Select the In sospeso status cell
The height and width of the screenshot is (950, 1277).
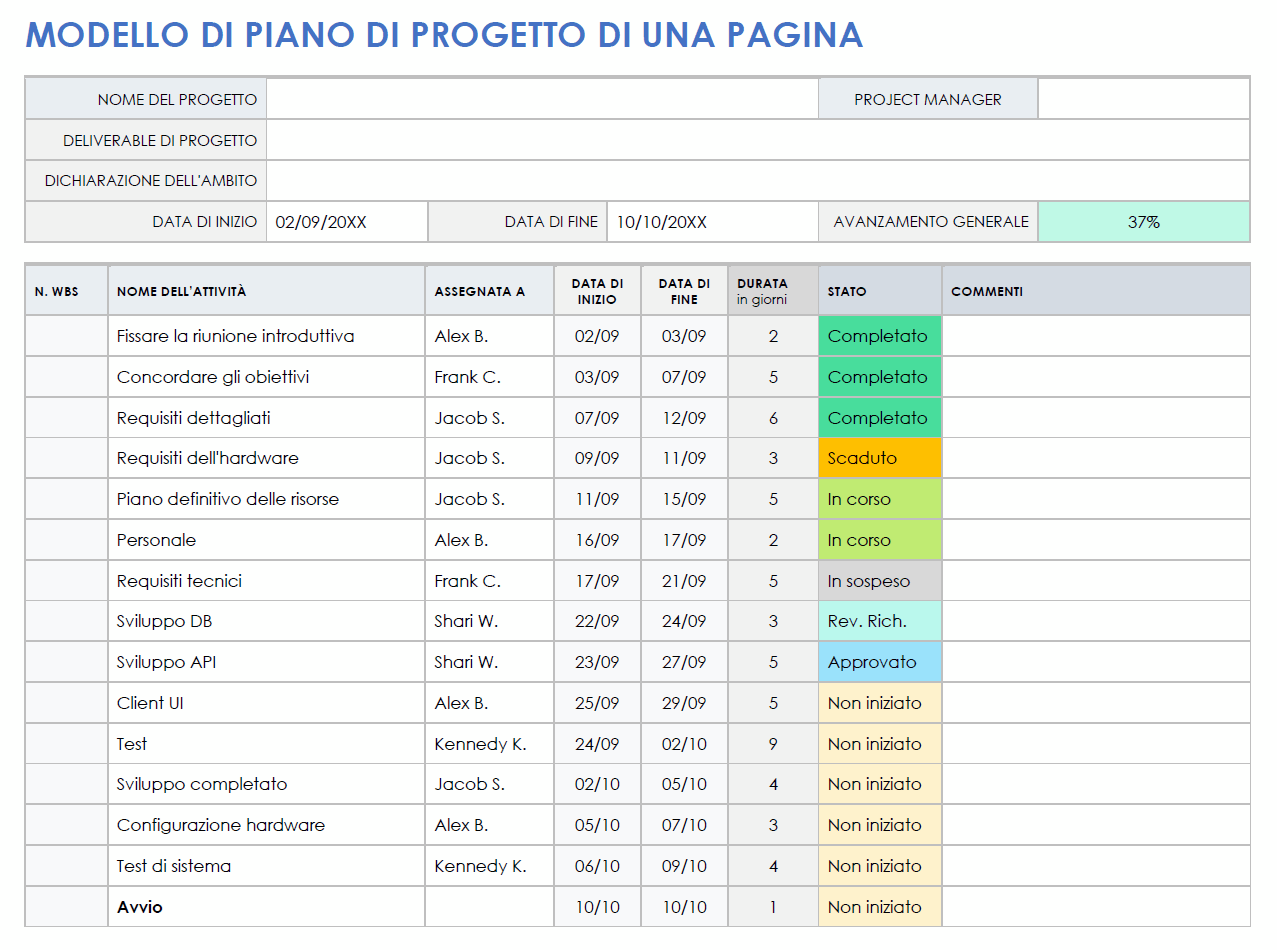click(x=879, y=580)
